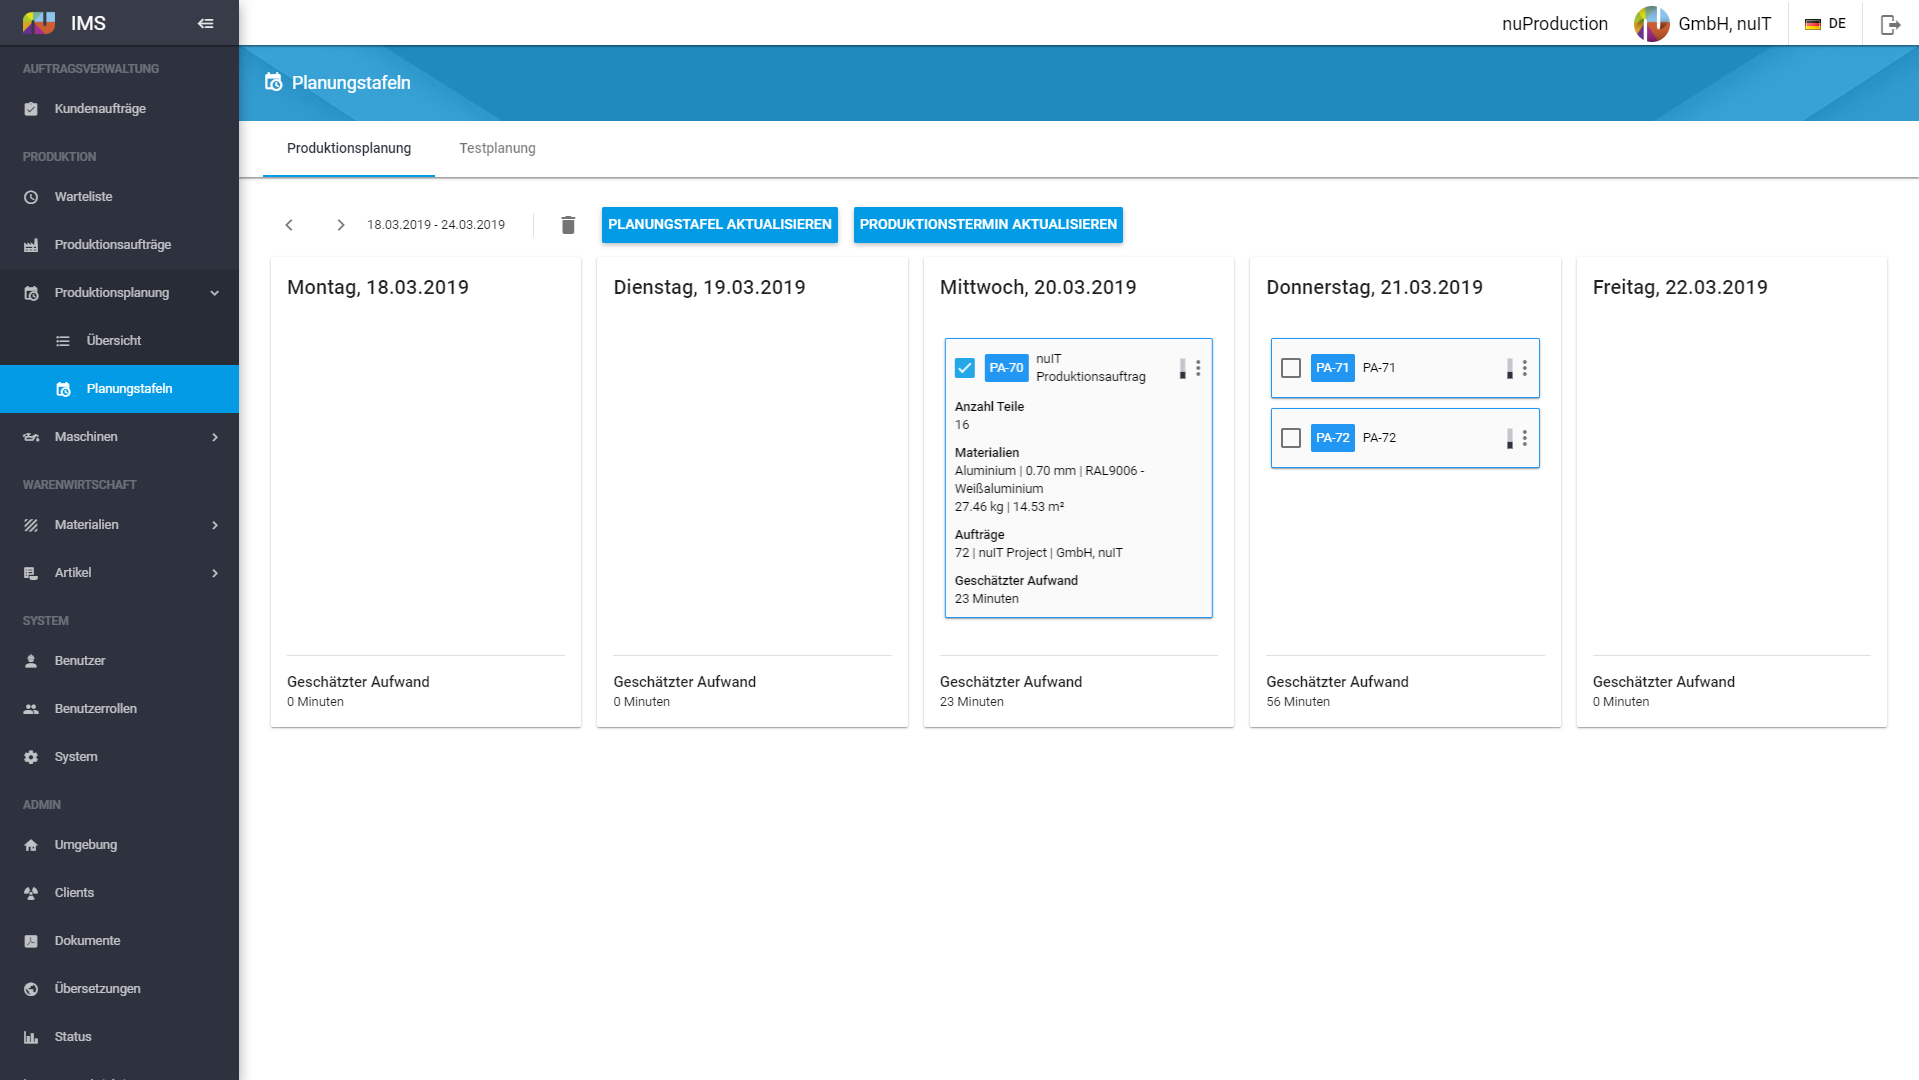Click the Warteliste clock icon

click(x=31, y=197)
